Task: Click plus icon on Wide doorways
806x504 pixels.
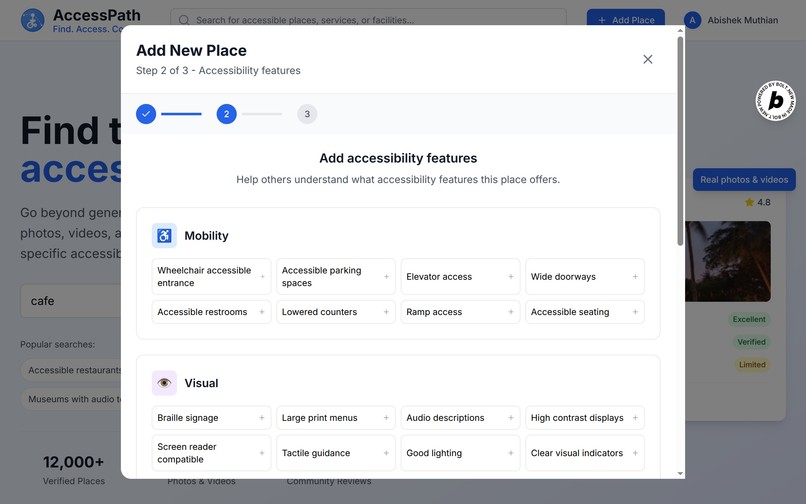Action: [x=635, y=277]
